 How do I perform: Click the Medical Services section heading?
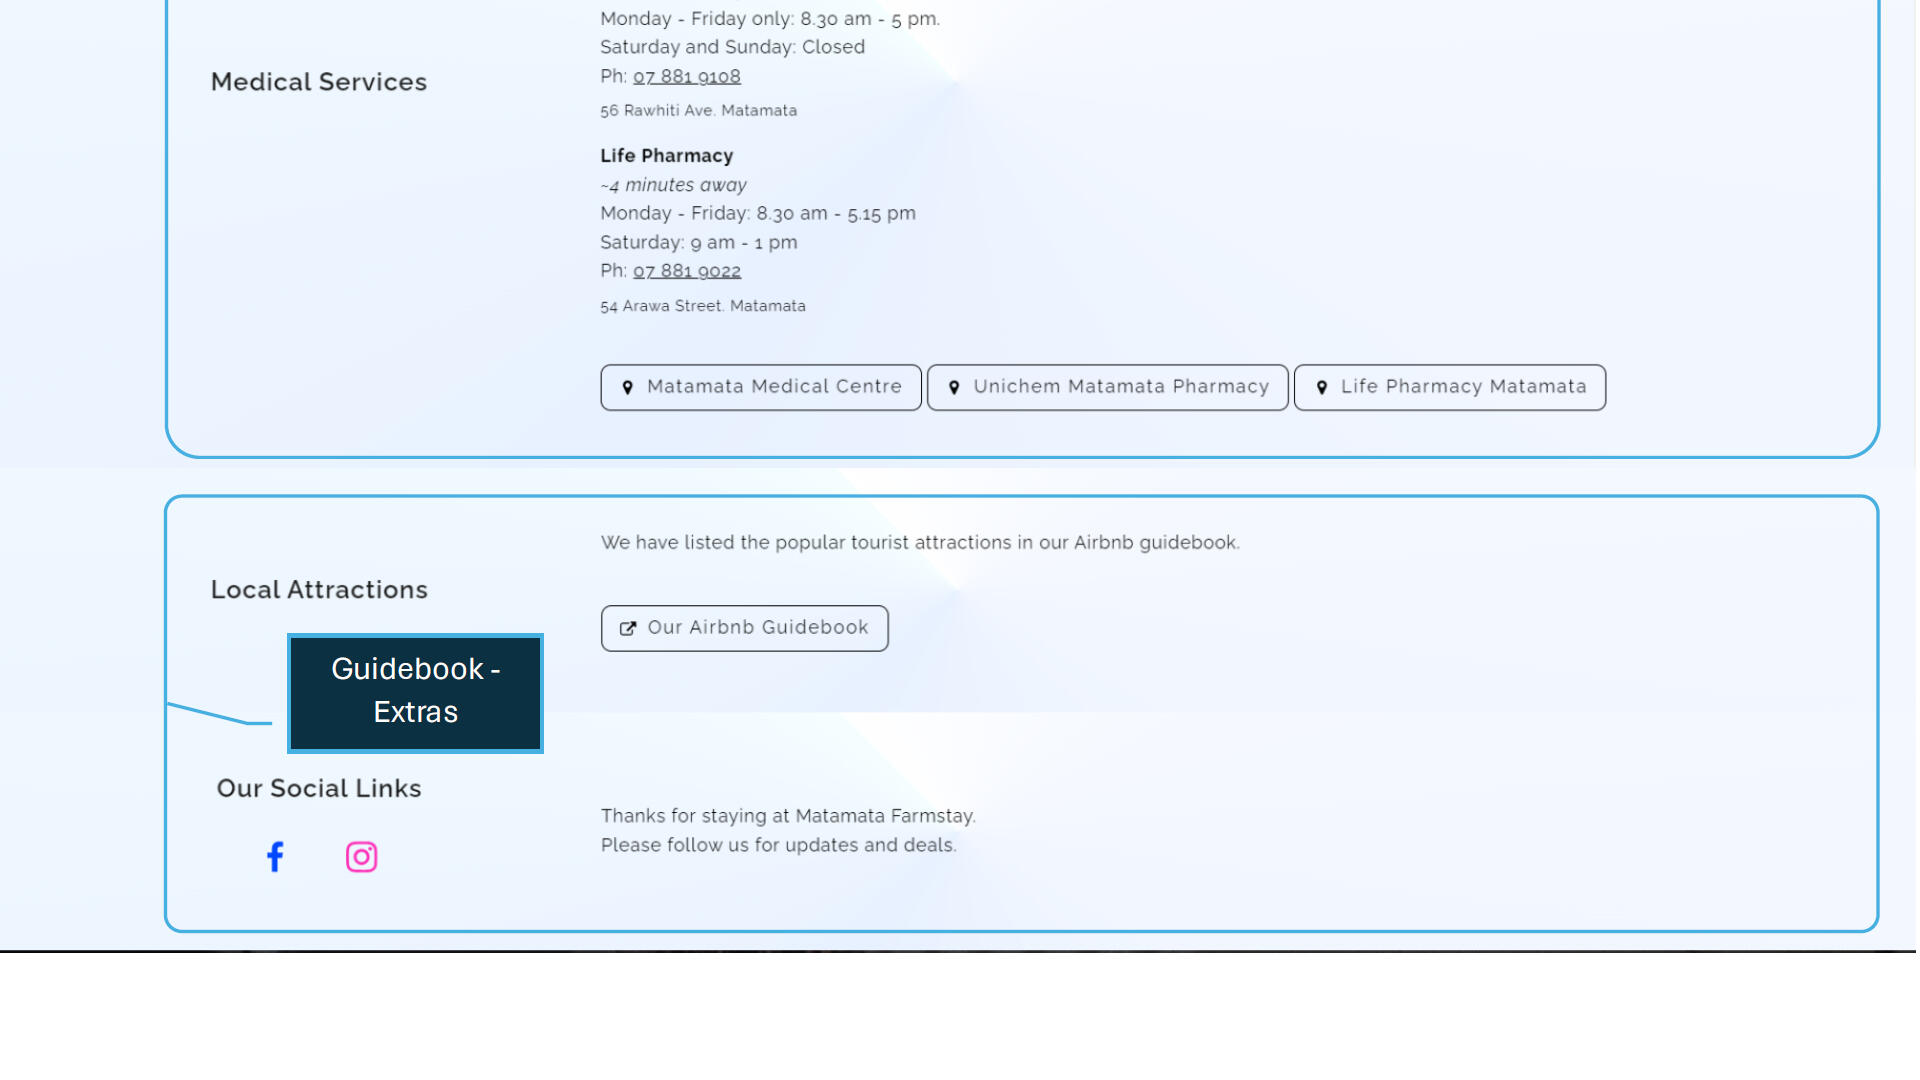[x=319, y=82]
